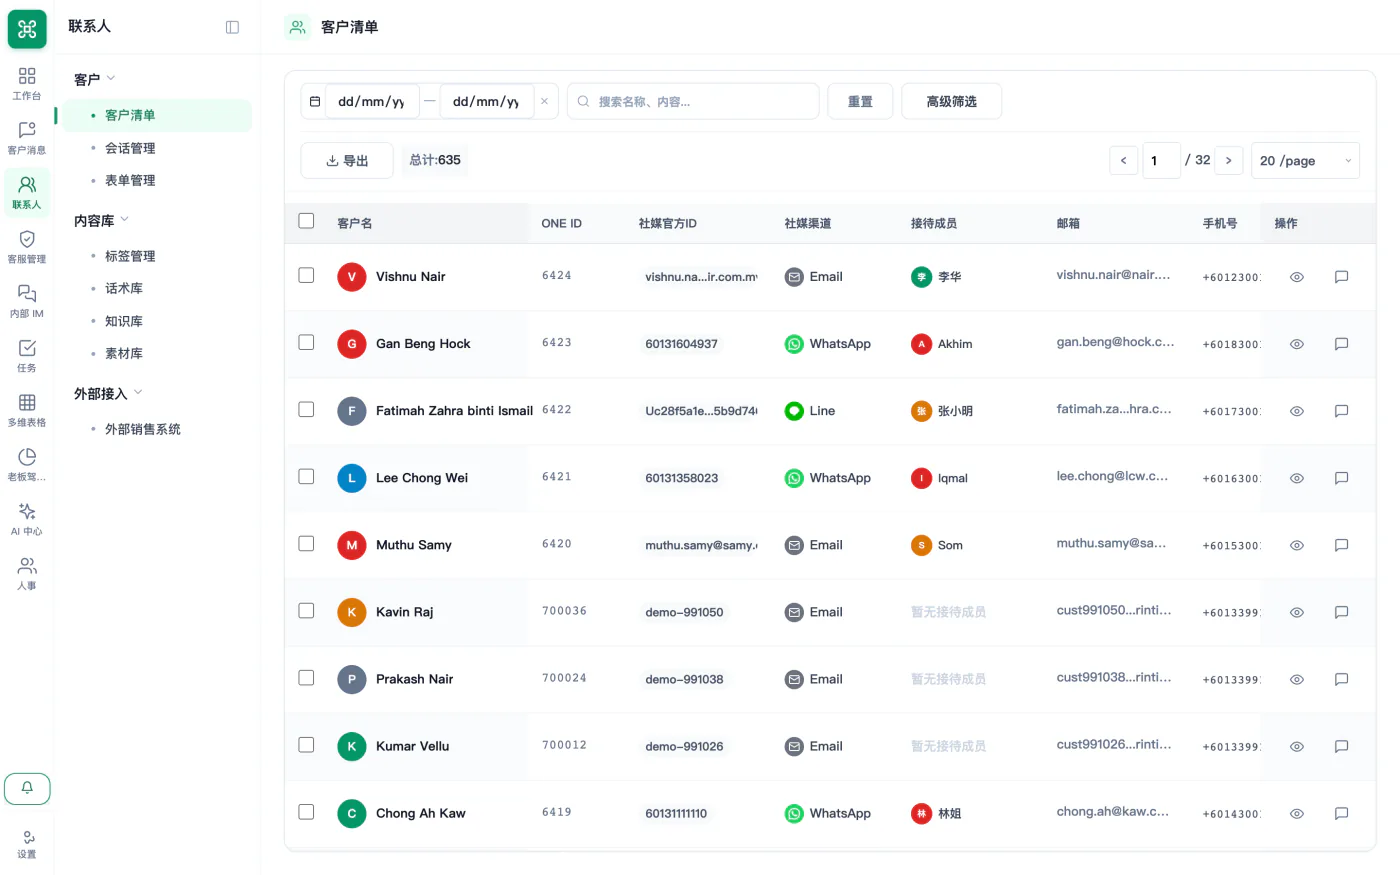Screen dimensions: 1400x875
Task: Open the 人事 HR sidebar icon
Action: pos(27,574)
